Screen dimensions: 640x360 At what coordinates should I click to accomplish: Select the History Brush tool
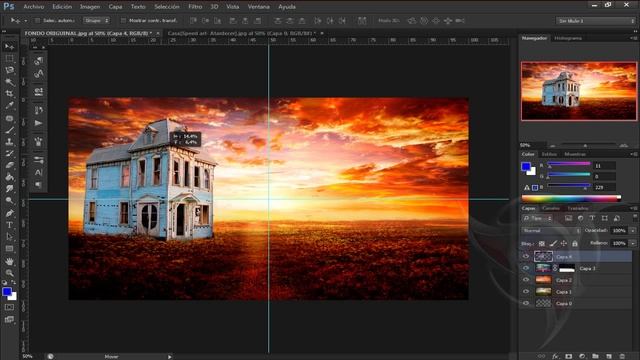coord(9,154)
